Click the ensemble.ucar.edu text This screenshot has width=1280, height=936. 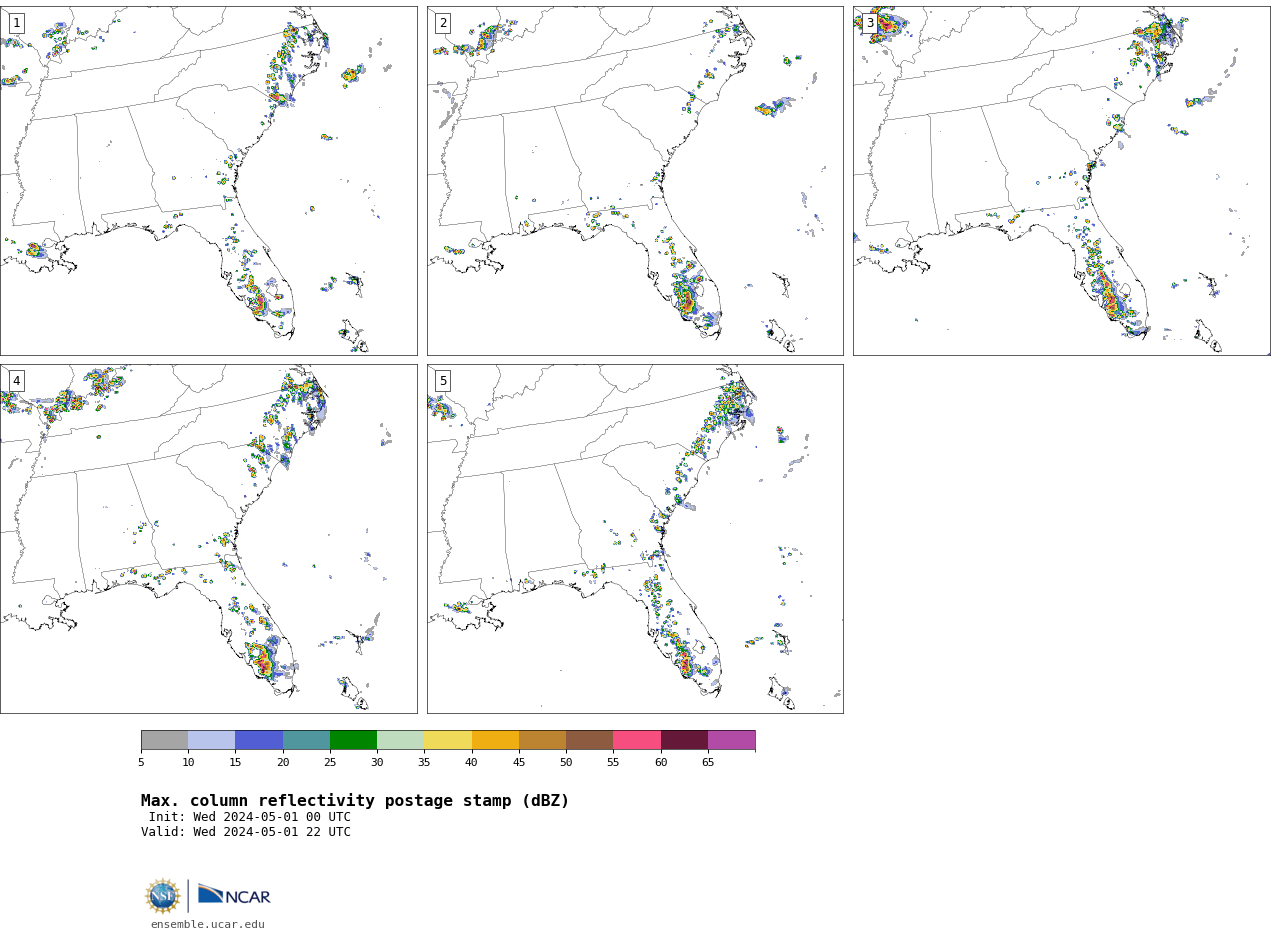(208, 925)
